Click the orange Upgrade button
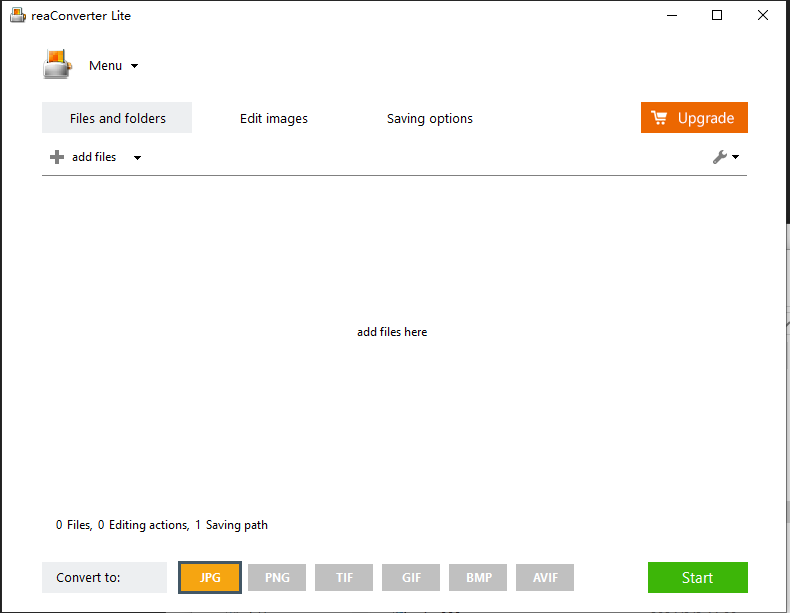Image resolution: width=790 pixels, height=613 pixels. 694,118
